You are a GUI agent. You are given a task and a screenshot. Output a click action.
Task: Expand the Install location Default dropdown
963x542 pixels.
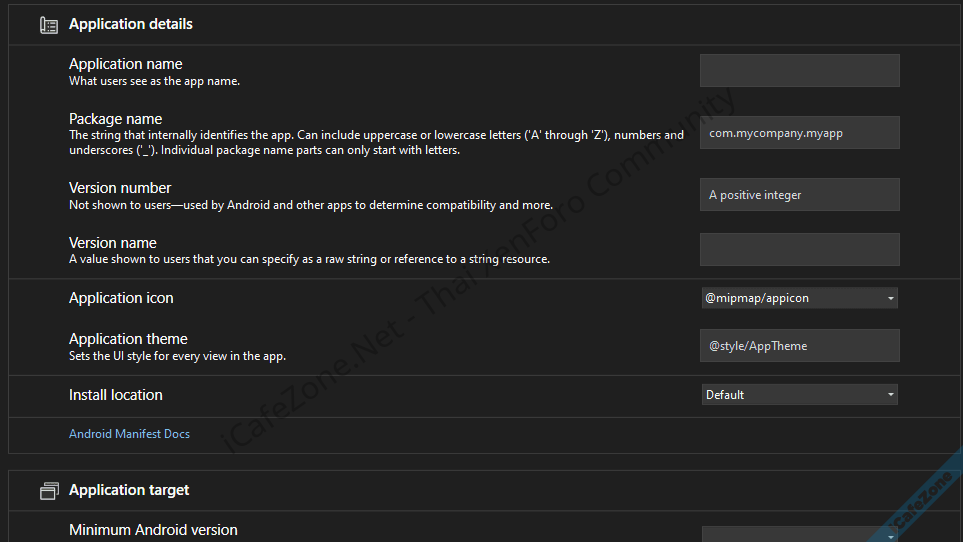(799, 395)
